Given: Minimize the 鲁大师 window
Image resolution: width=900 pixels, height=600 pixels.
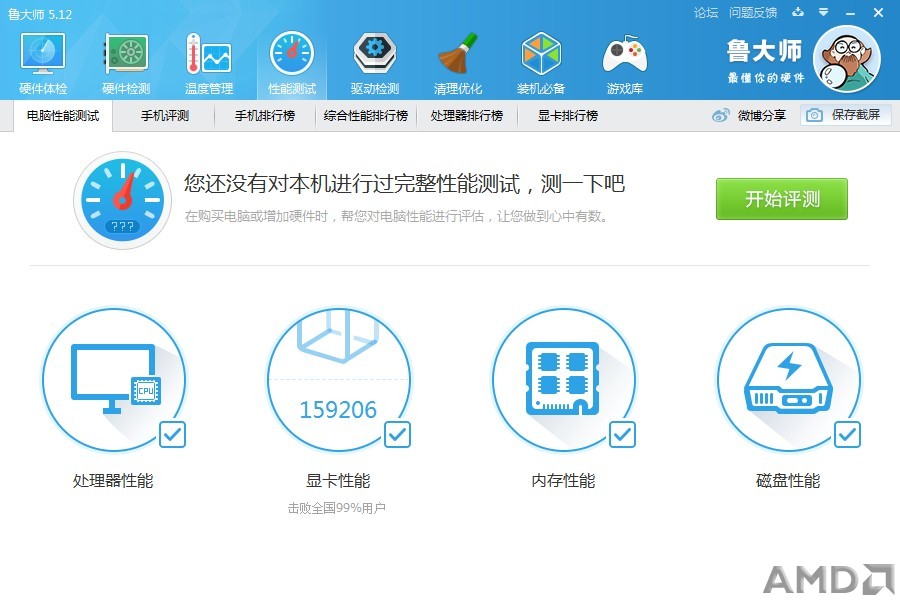Looking at the screenshot, I should point(851,13).
